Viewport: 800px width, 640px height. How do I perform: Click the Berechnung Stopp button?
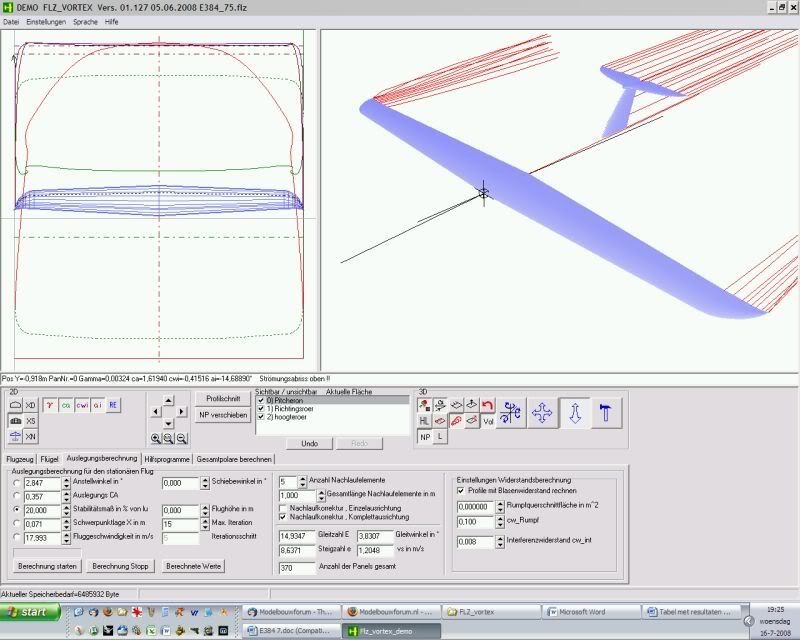120,567
